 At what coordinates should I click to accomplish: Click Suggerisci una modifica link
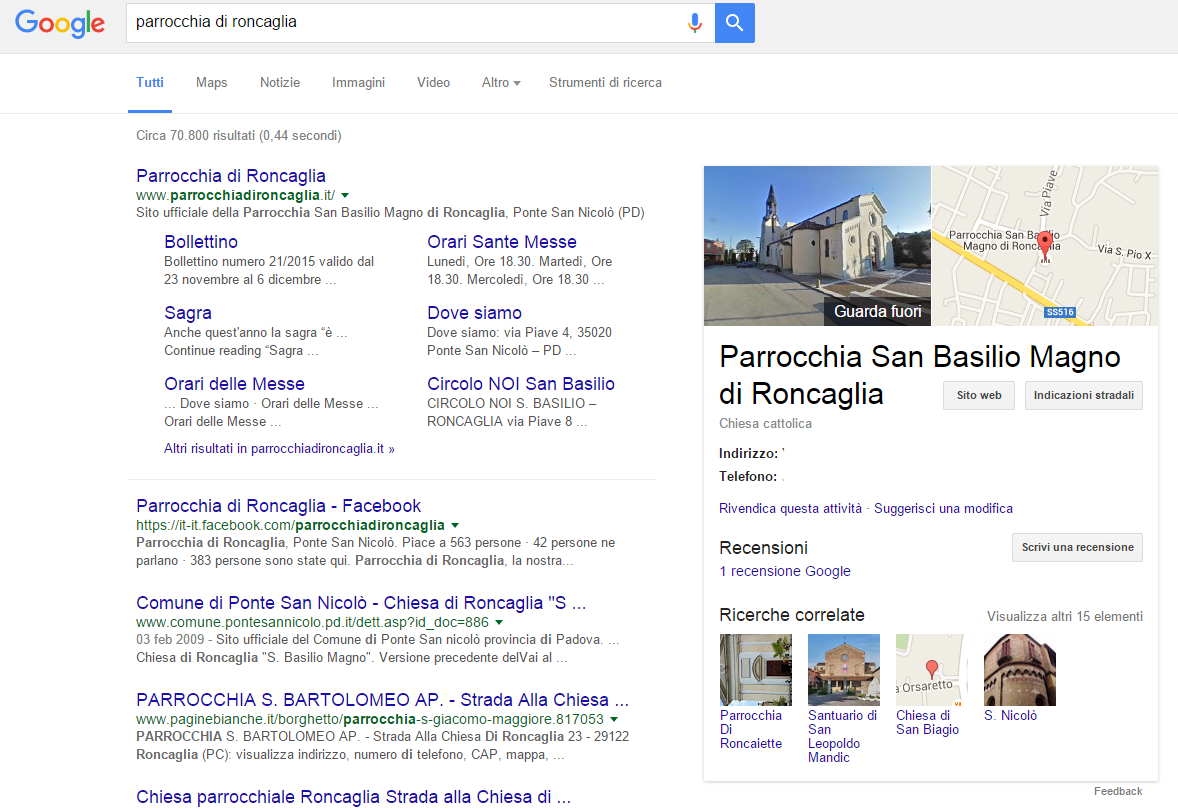click(944, 509)
